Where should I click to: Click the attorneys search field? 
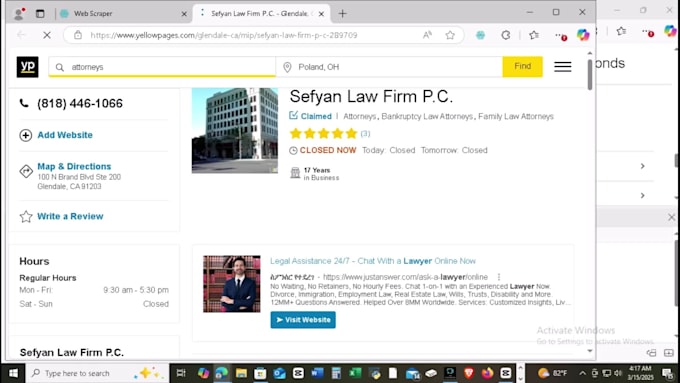click(x=162, y=67)
